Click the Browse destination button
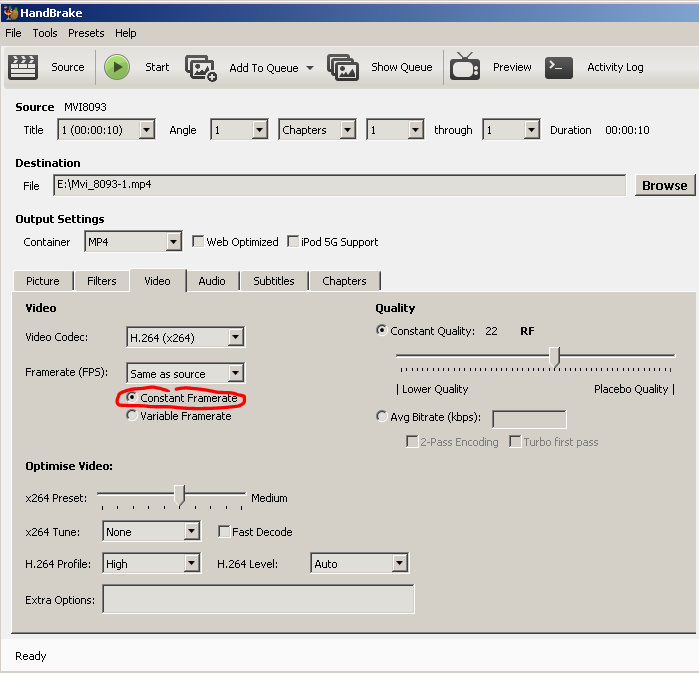This screenshot has height=673, width=699. pos(665,185)
